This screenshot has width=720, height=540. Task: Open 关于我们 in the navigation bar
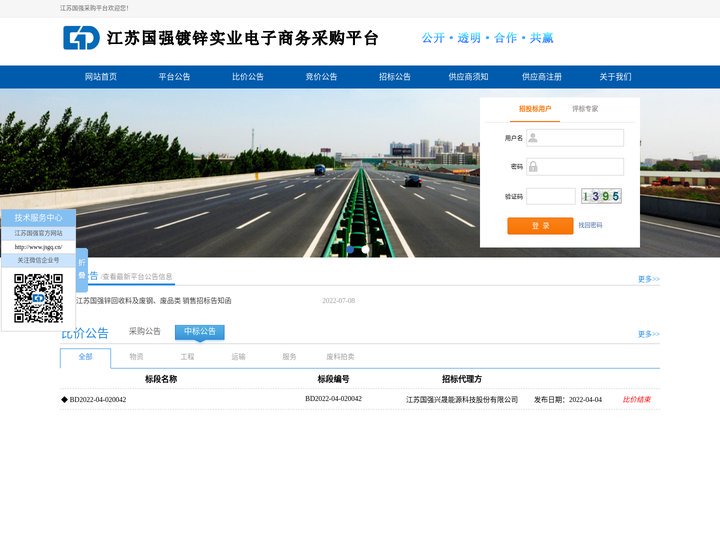(615, 77)
